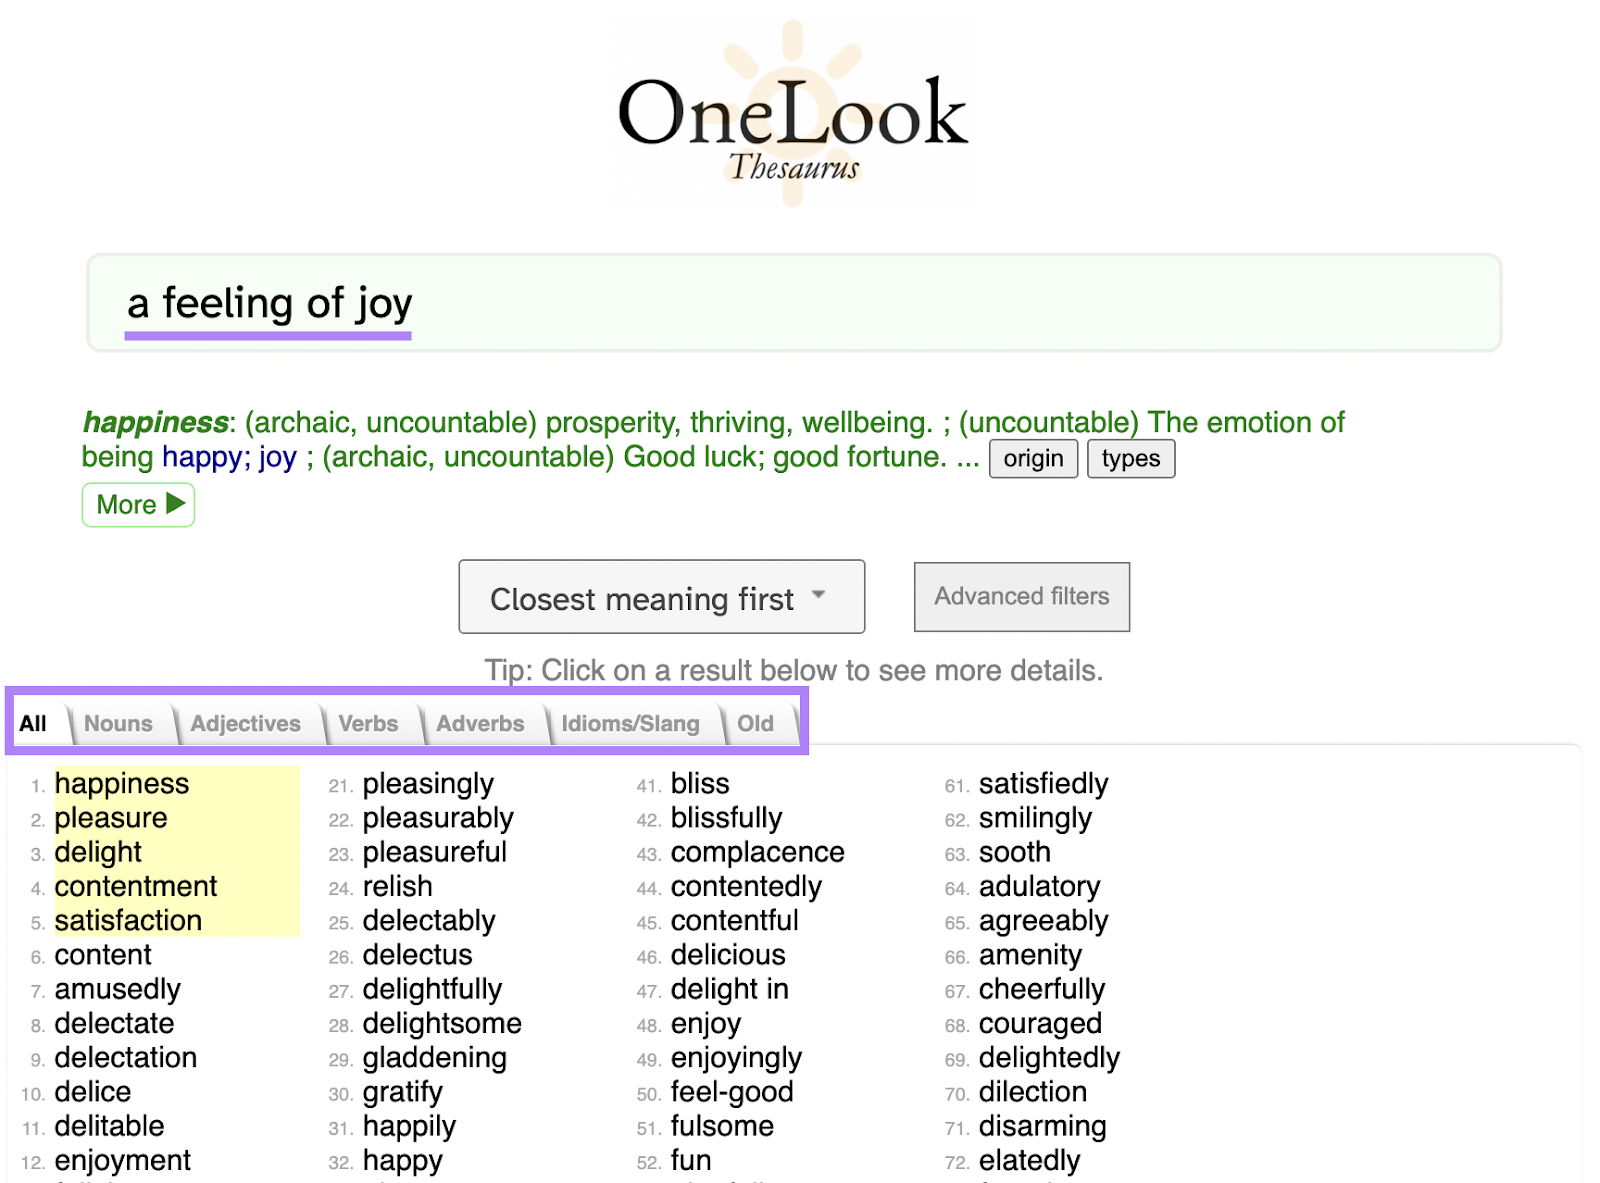Follow the 'joy' link in the definition
This screenshot has width=1600, height=1183.
278,457
